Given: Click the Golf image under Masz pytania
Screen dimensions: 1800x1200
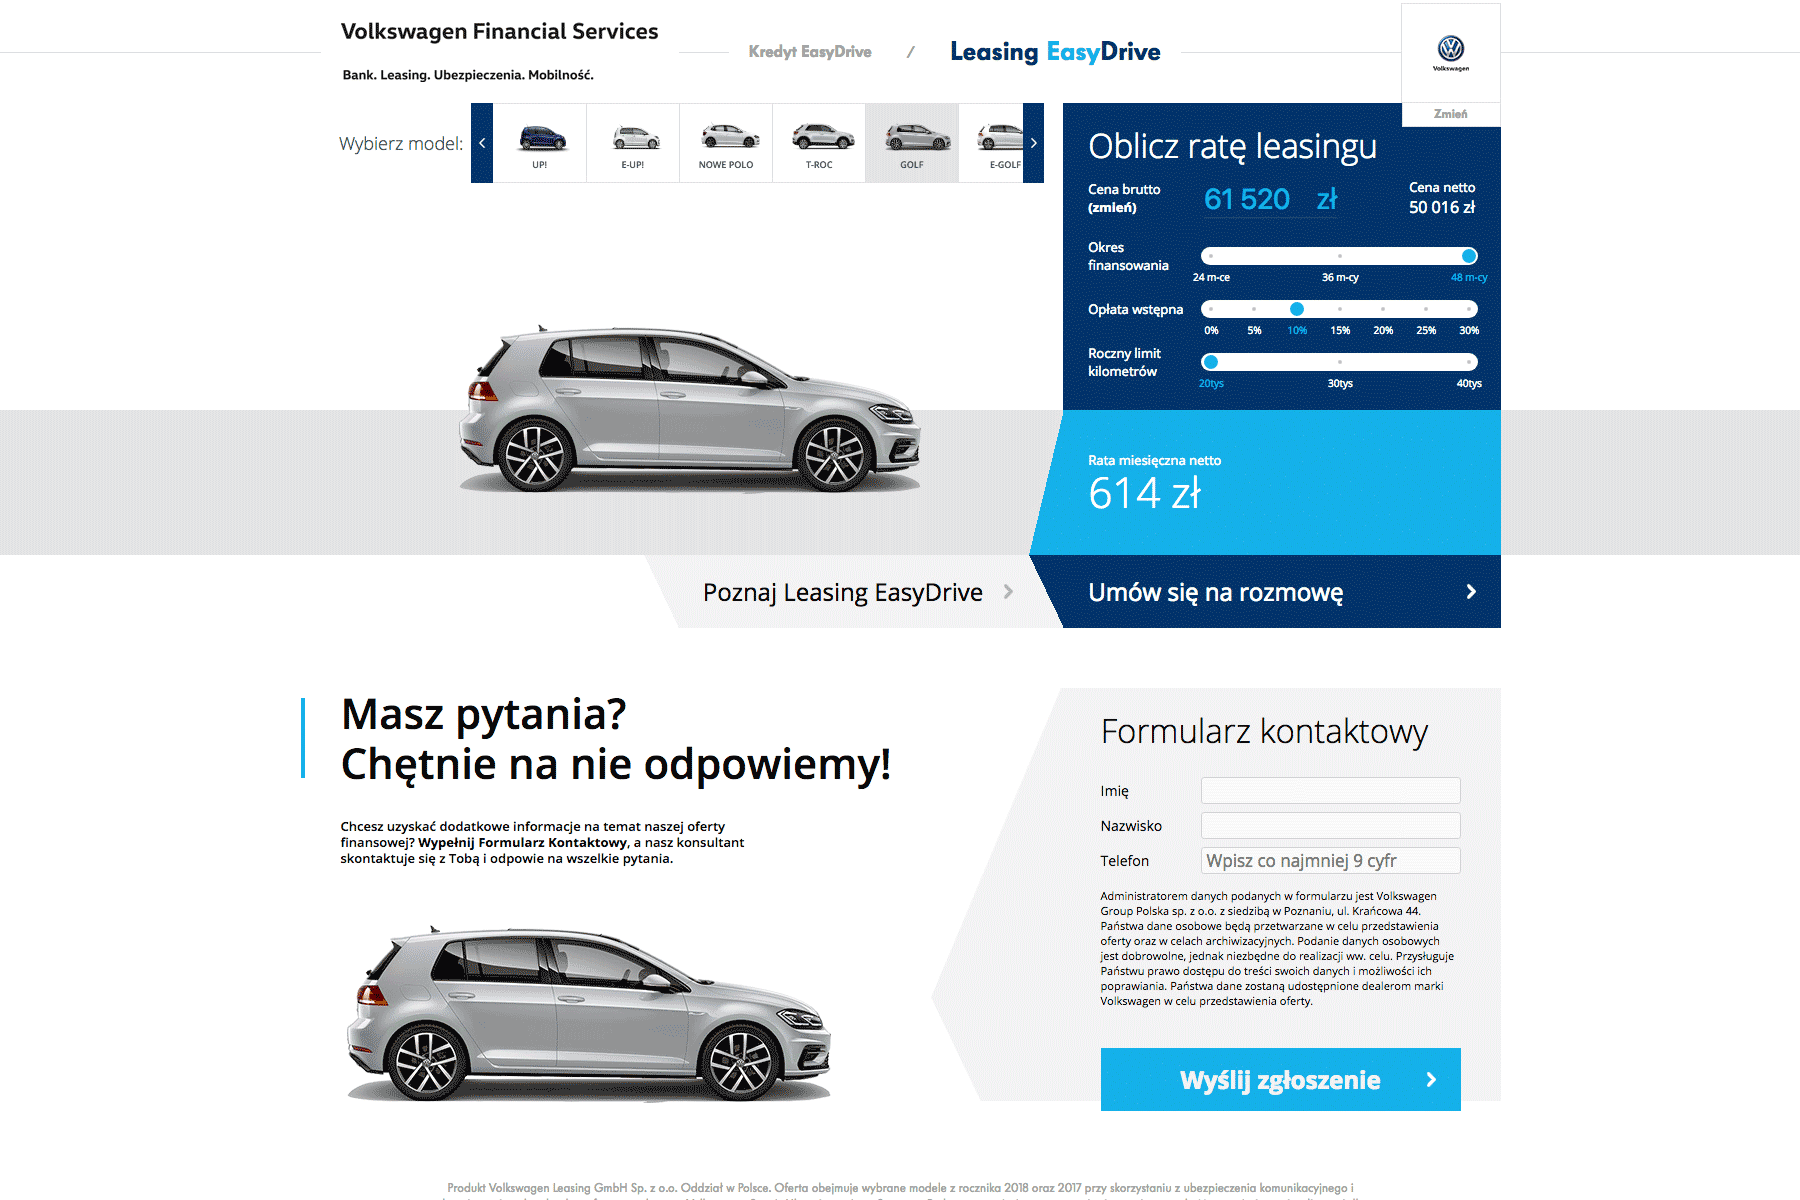Looking at the screenshot, I should (589, 1013).
